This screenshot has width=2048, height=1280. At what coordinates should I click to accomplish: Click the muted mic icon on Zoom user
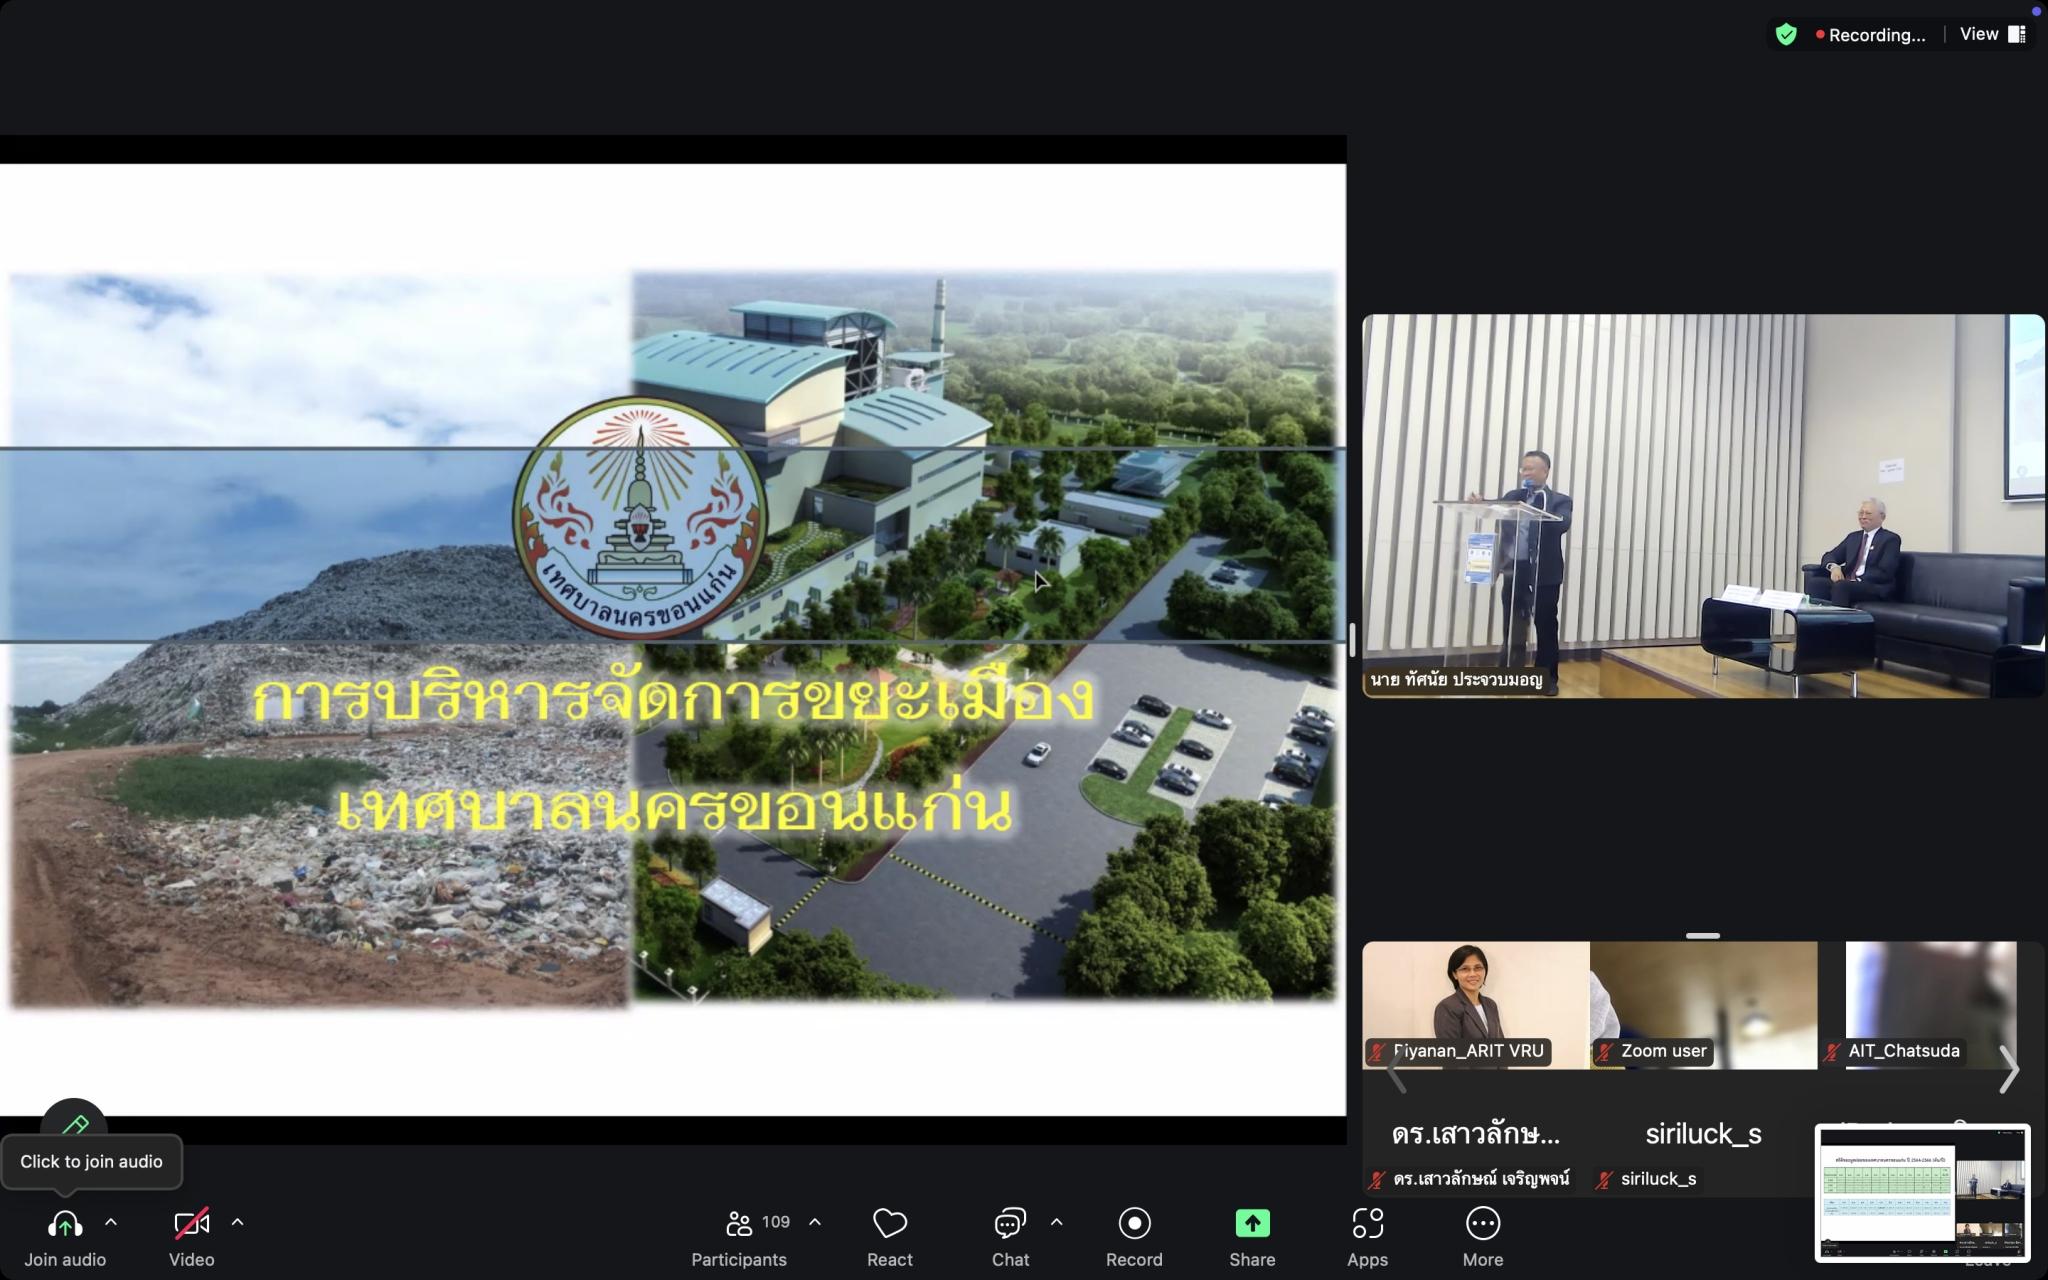1605,1052
